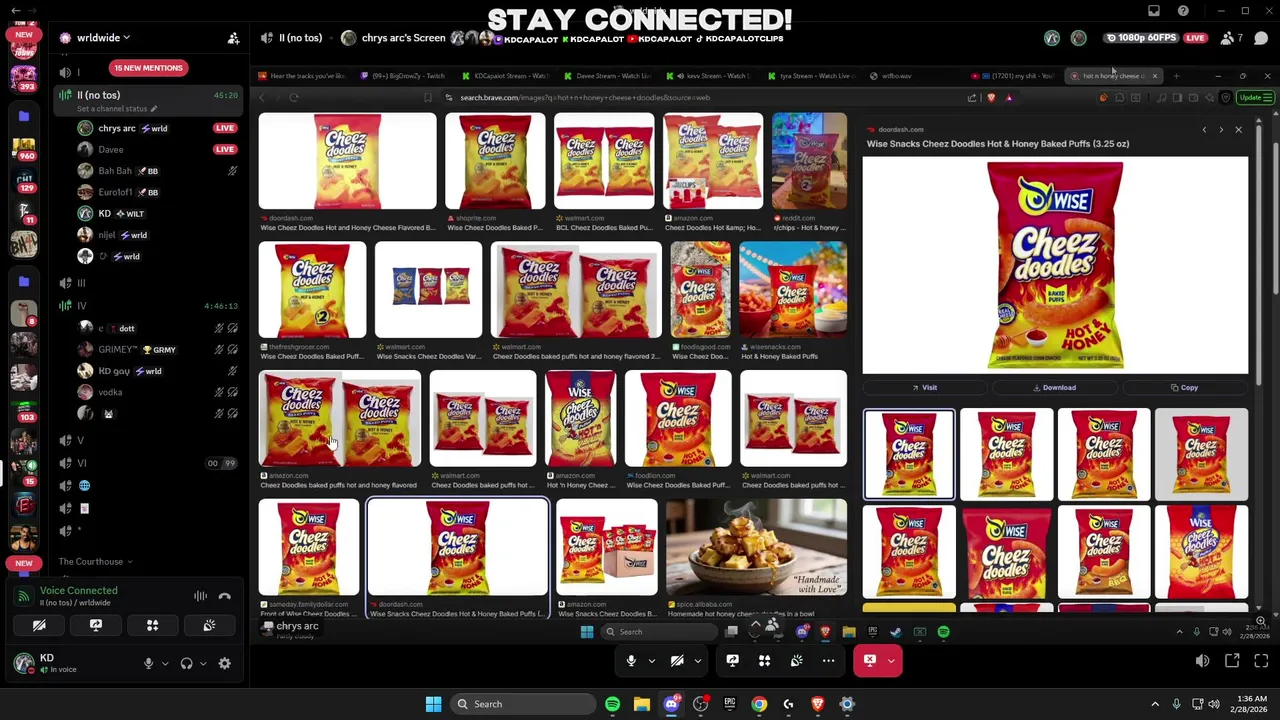Toggle noise suppression waveform icon
The image size is (1280, 720).
[x=200, y=596]
